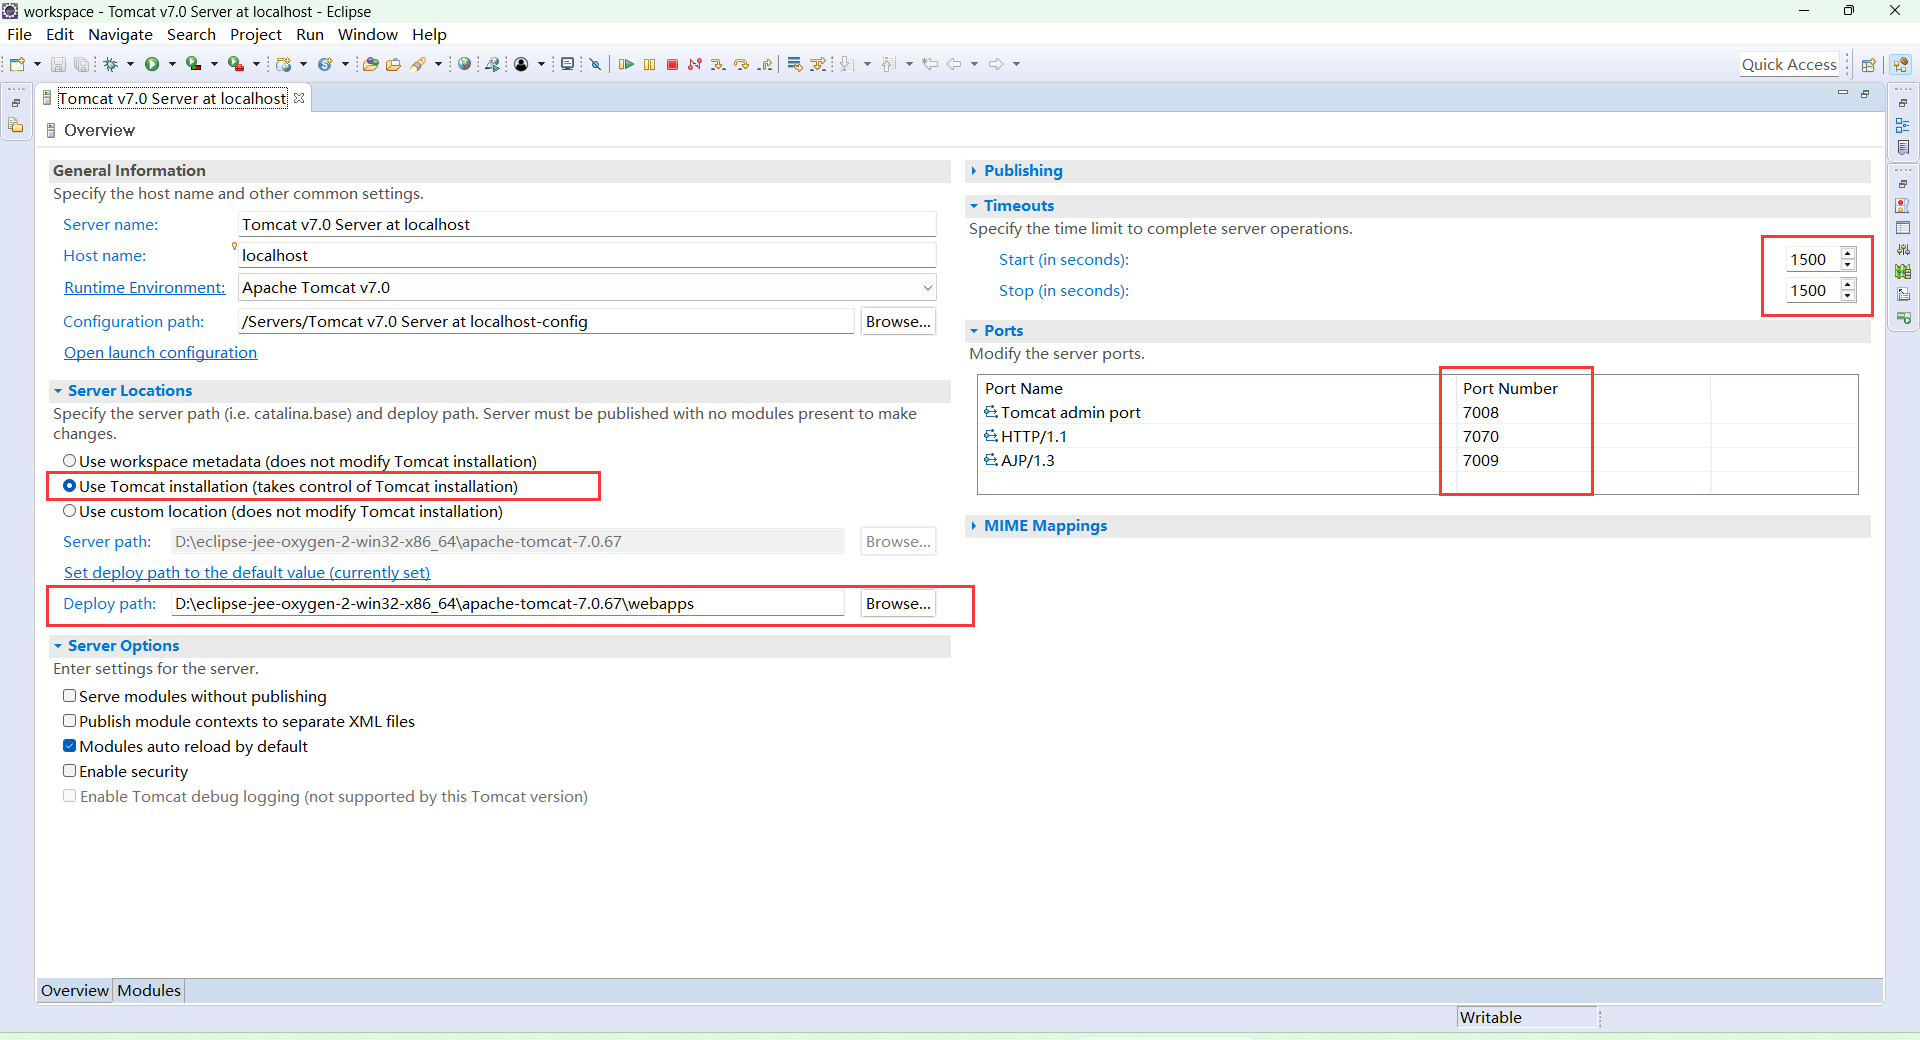Open the Debug icon dropdown arrow

point(130,64)
